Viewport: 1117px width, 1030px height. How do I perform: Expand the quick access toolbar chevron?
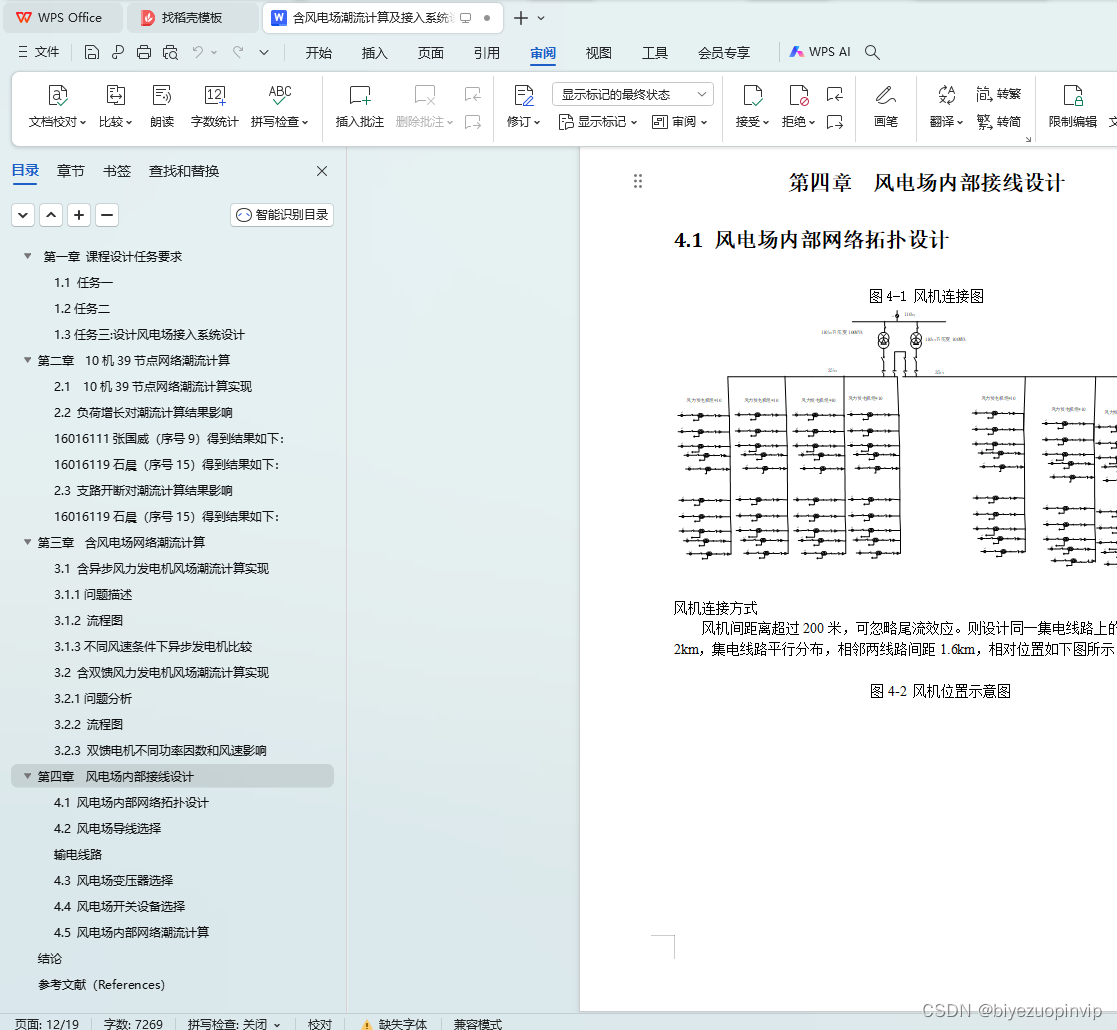[x=264, y=52]
